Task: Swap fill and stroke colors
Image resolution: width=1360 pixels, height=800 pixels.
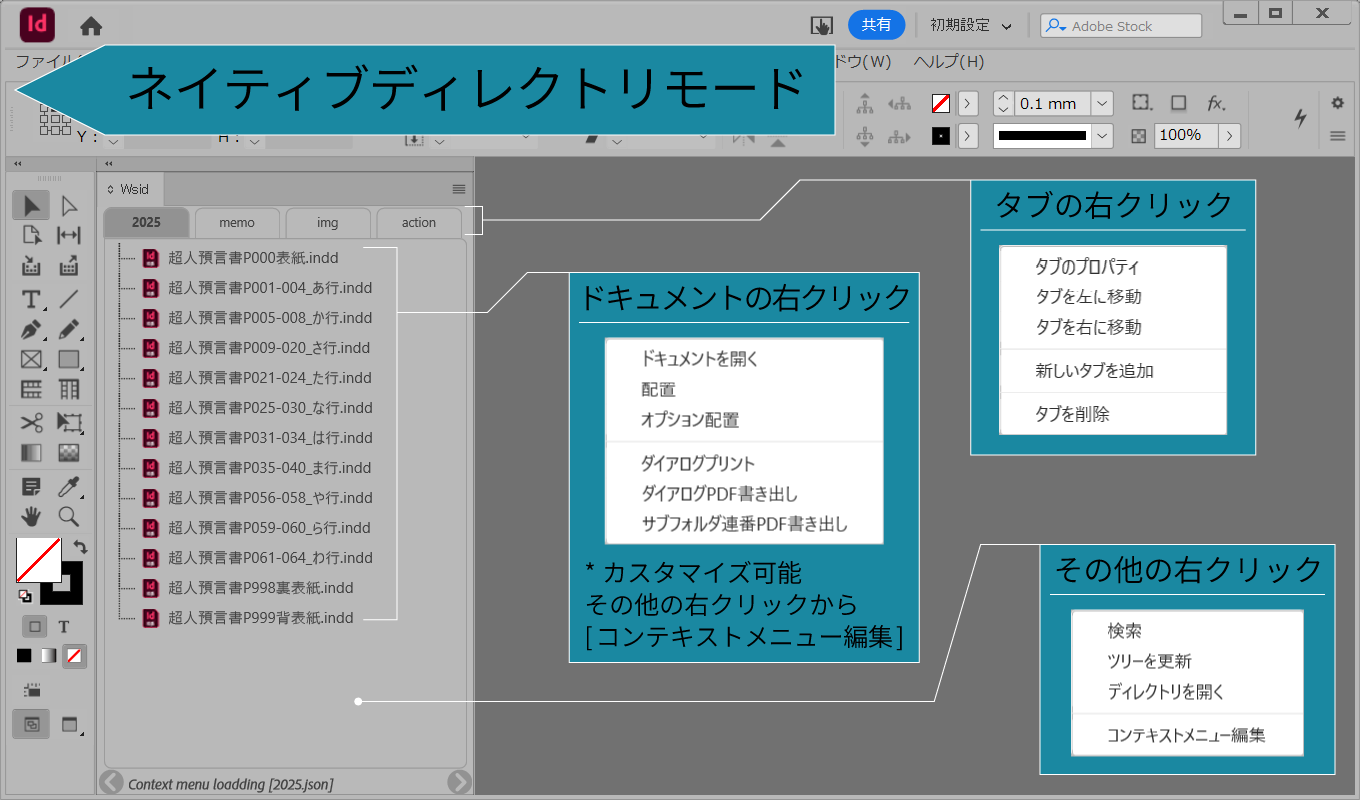Action: pos(80,547)
